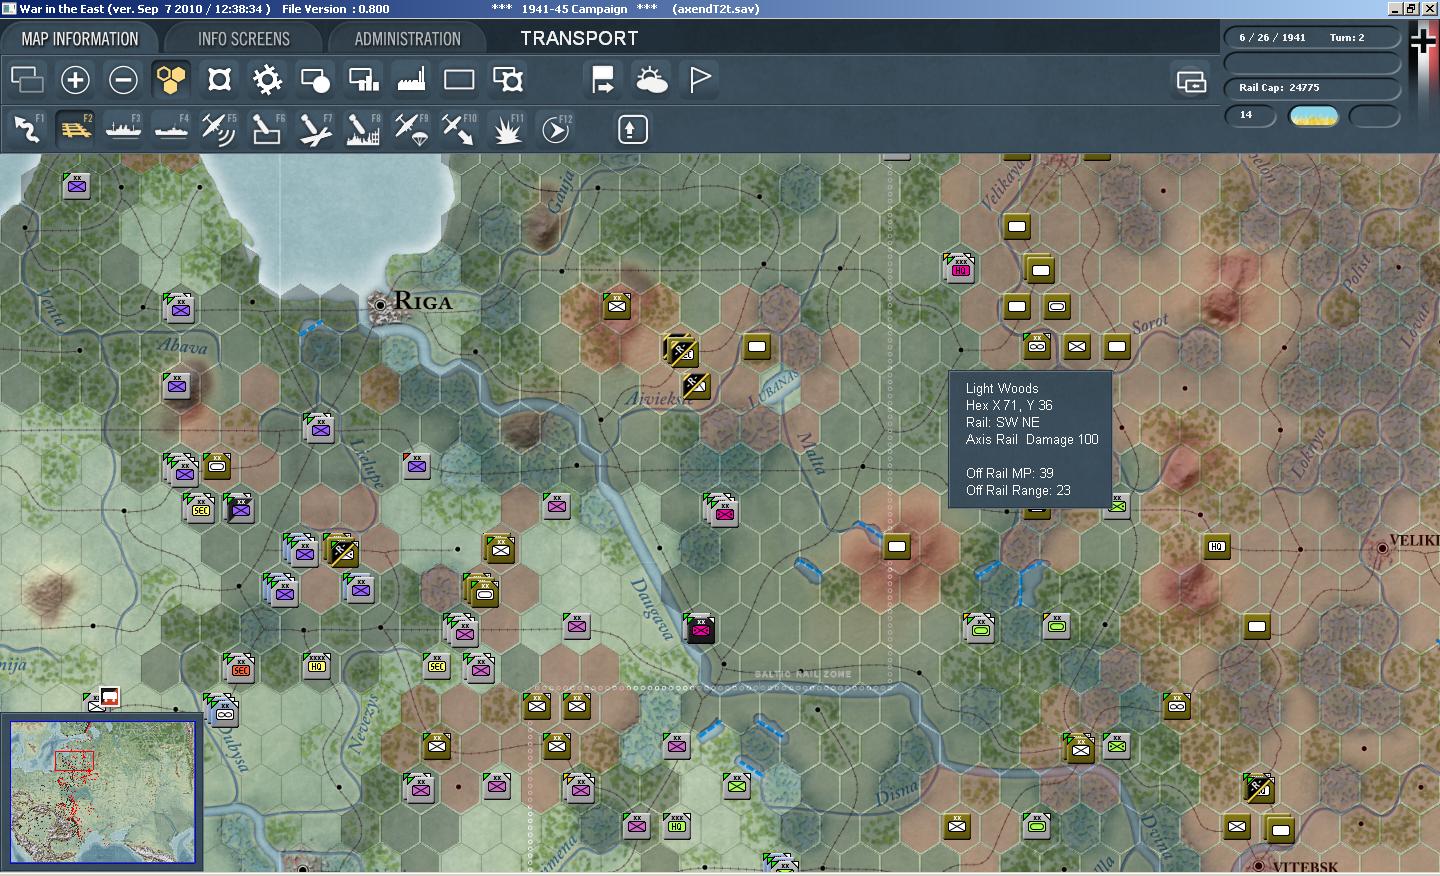1440x876 pixels.
Task: Switch to the Info Screens tab
Action: tap(244, 39)
